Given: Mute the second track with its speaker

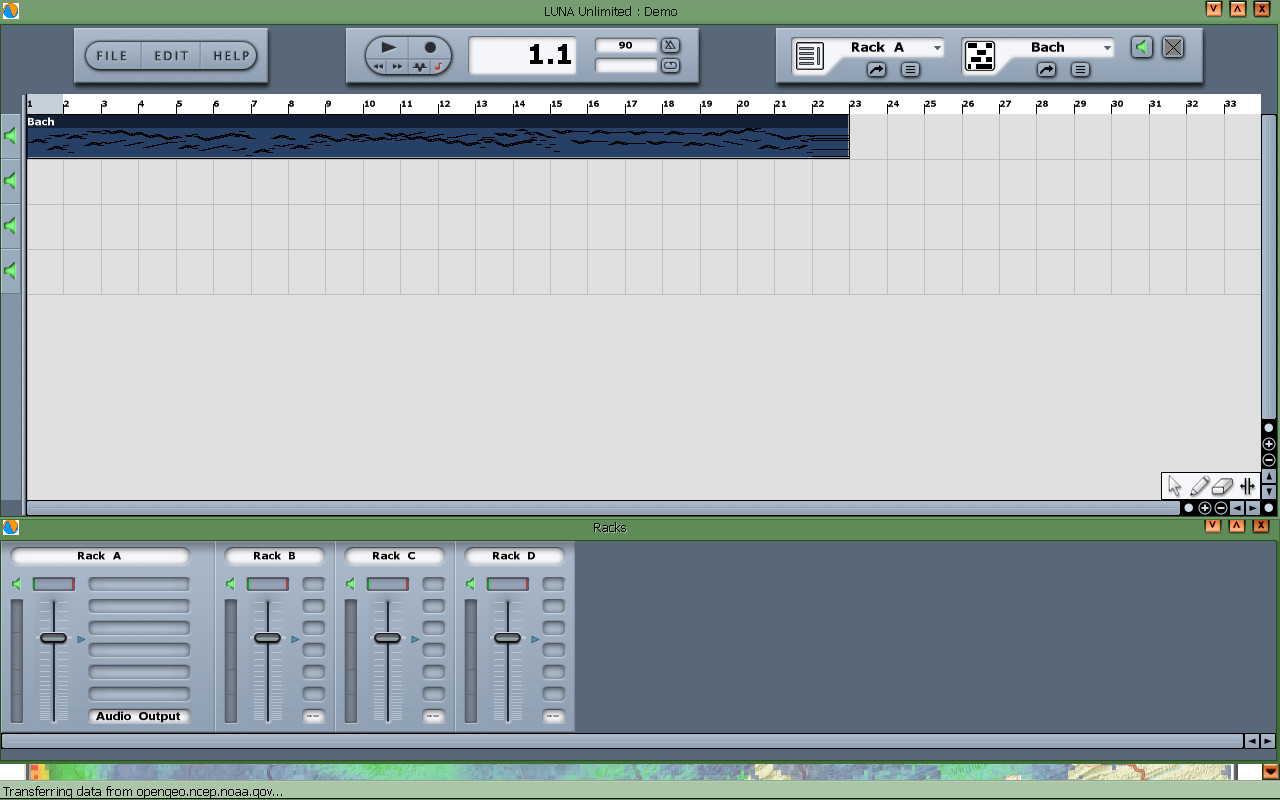Looking at the screenshot, I should click(x=11, y=181).
